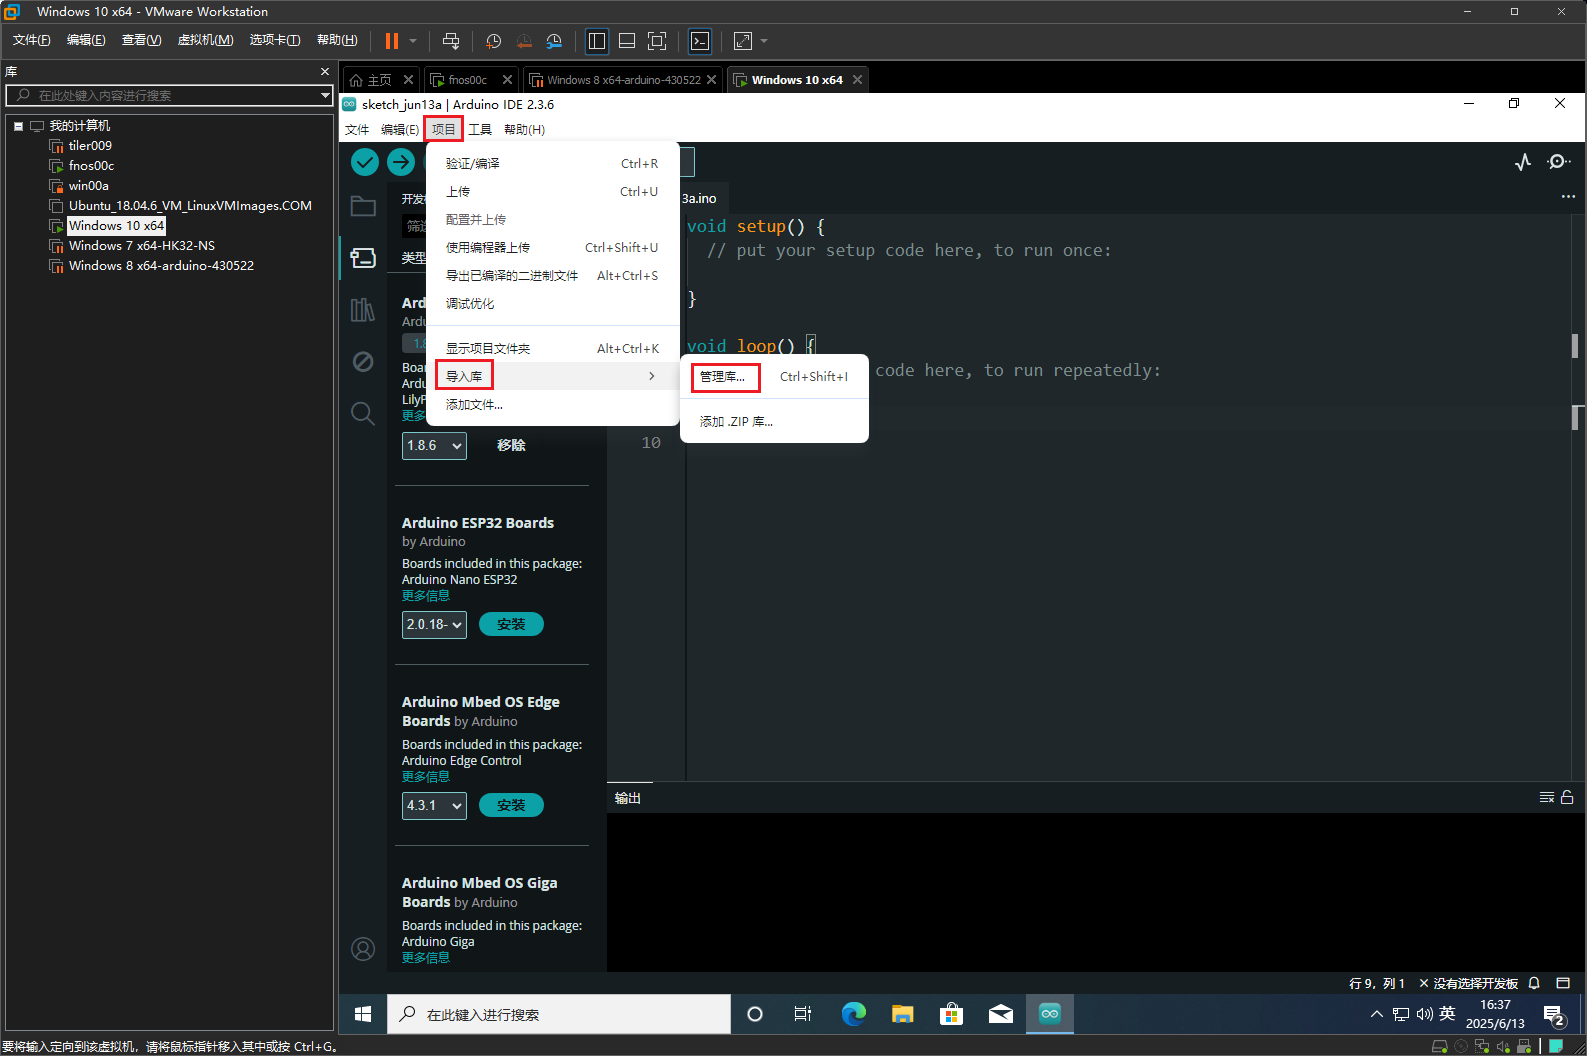Open 更多信息 link under Mbed OS Edge Boards
This screenshot has width=1587, height=1056.
click(426, 776)
